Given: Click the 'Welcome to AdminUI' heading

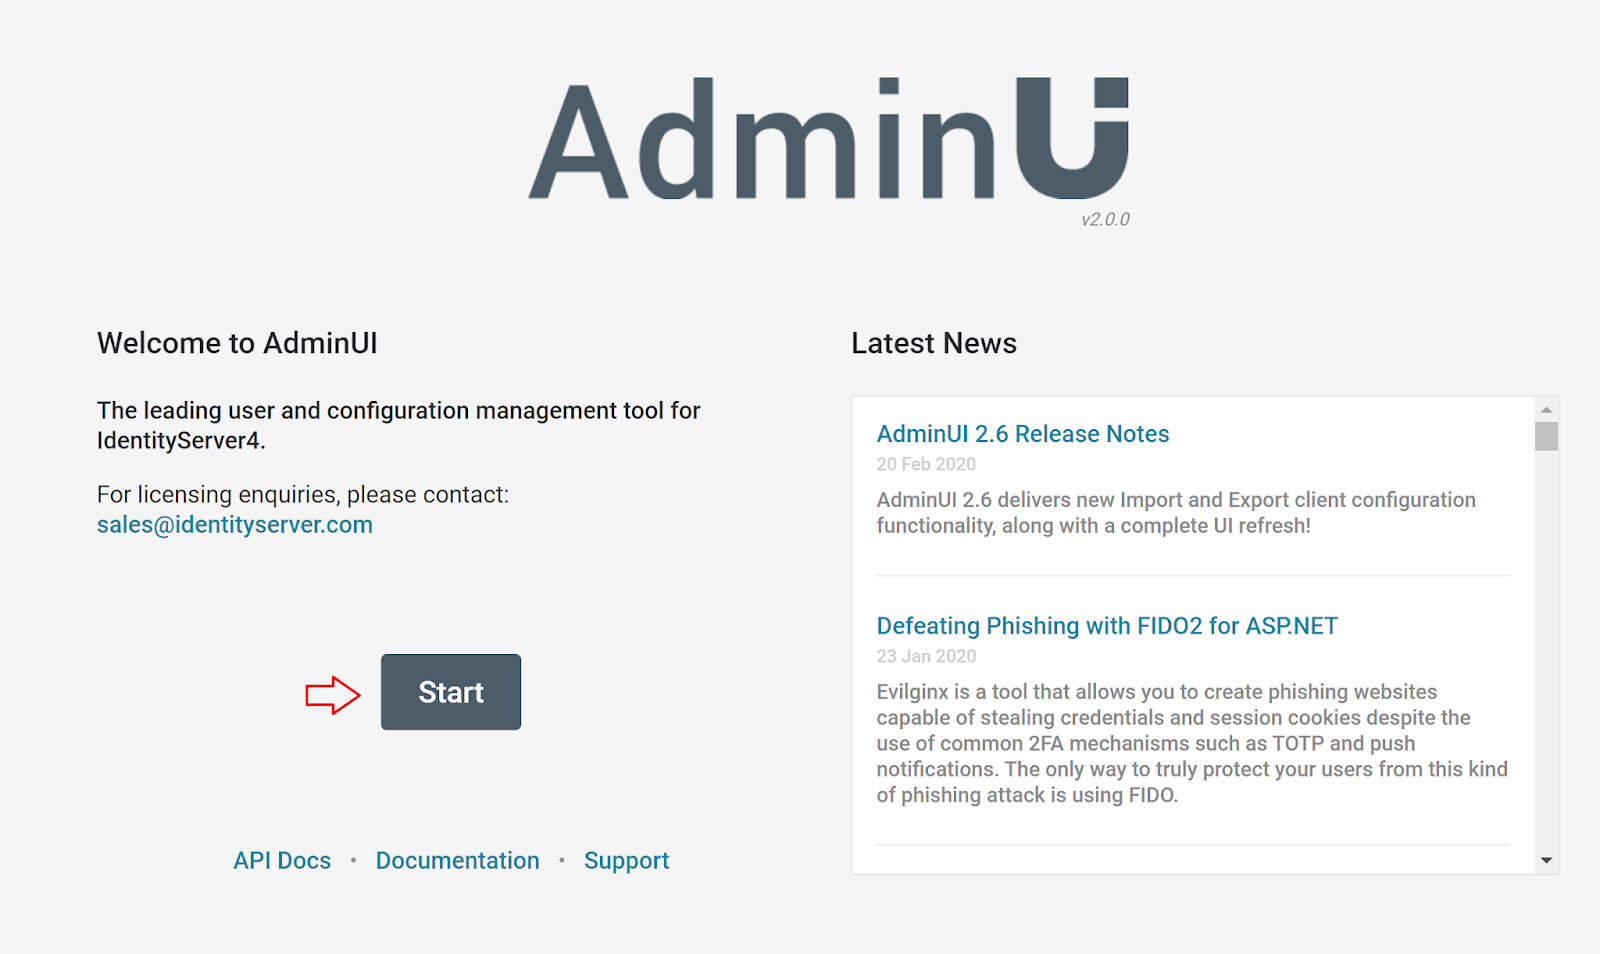Looking at the screenshot, I should pos(237,343).
